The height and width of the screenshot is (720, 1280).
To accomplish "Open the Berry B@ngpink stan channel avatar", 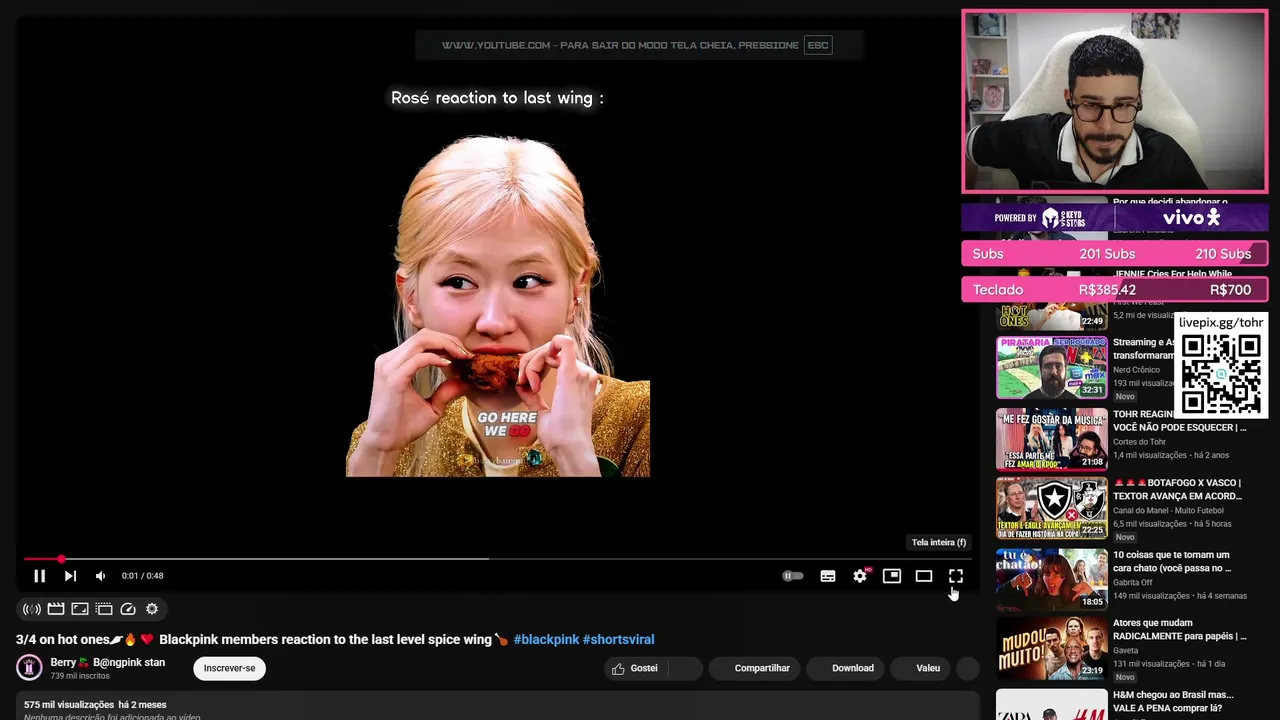I will 29,667.
